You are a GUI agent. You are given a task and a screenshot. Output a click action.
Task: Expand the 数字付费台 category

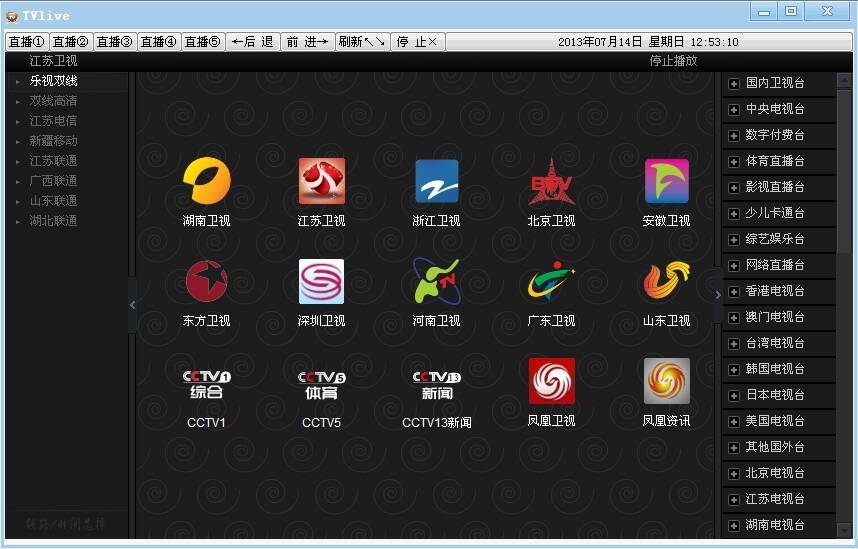734,136
